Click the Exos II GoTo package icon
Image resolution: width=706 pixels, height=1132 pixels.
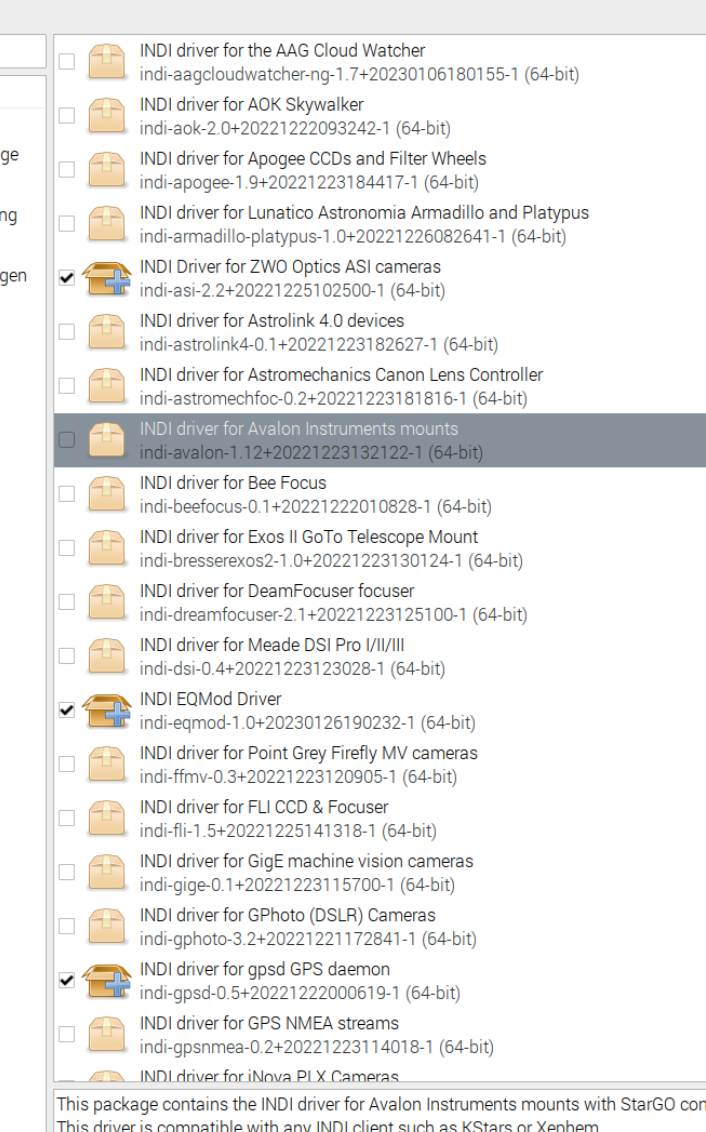tap(107, 548)
